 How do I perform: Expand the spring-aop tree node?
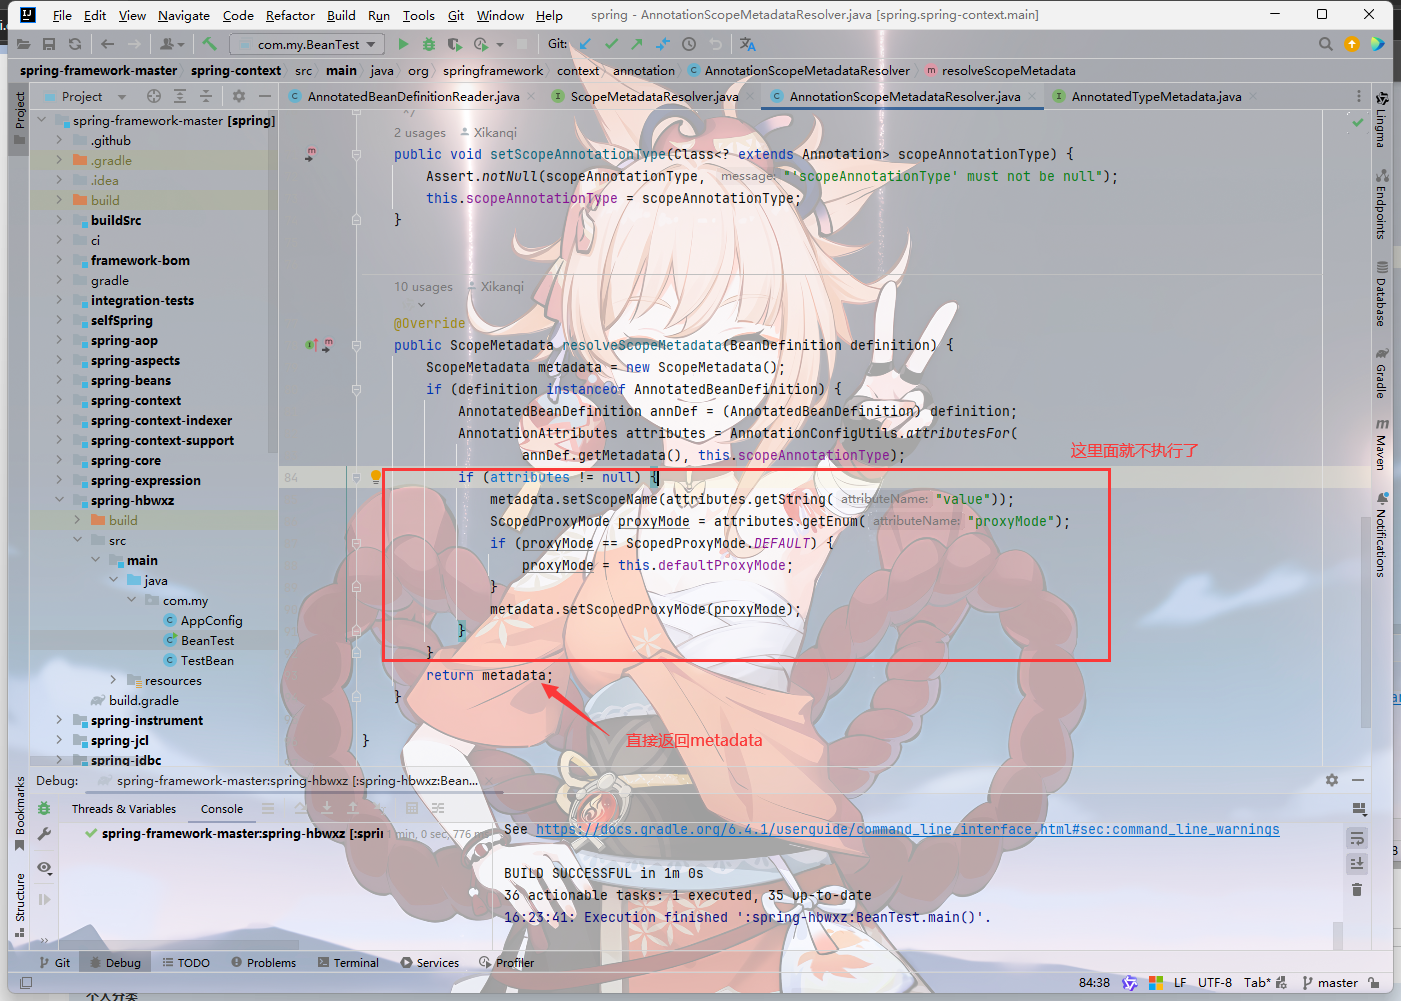click(x=59, y=340)
